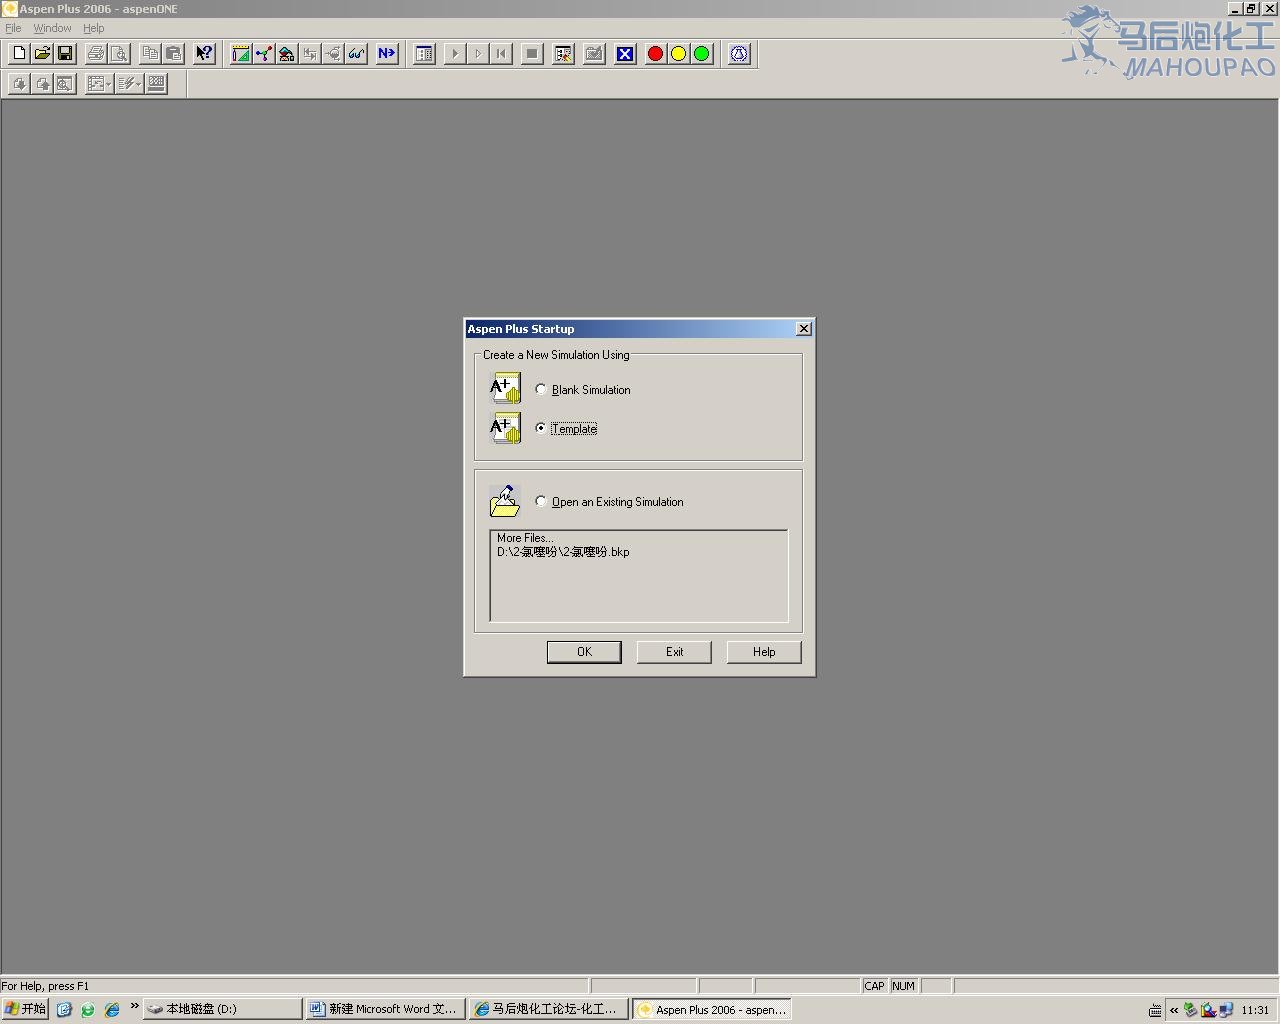
Task: Click the Data Browser table icon
Action: [x=424, y=54]
